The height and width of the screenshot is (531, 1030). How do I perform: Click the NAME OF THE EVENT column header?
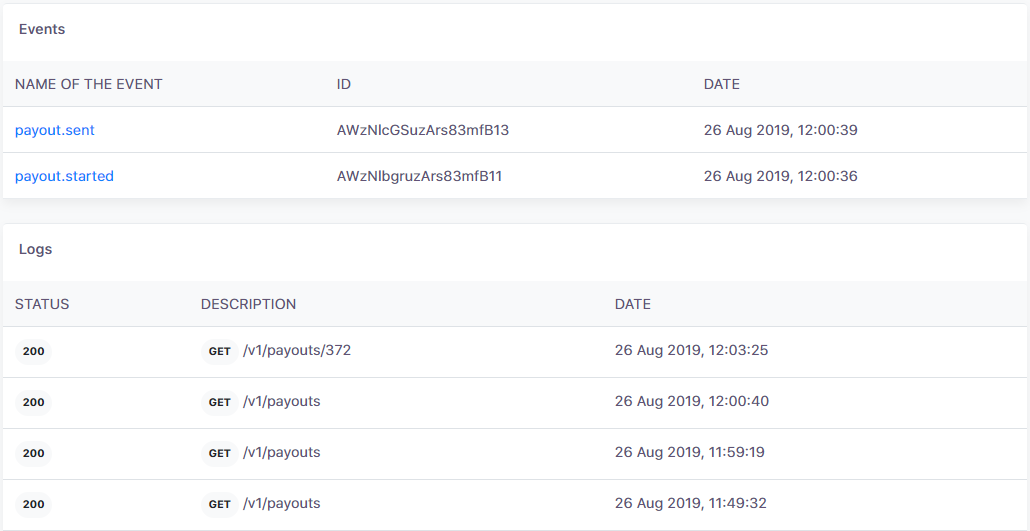(x=89, y=84)
